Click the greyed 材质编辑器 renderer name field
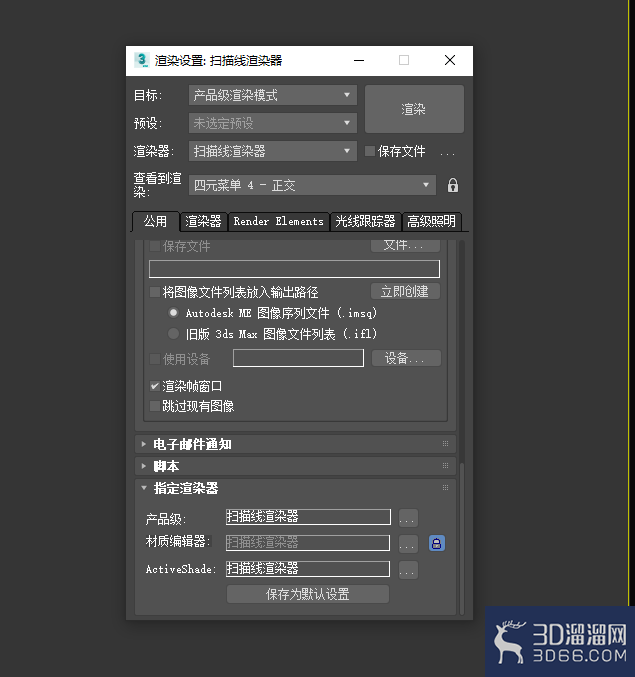Image resolution: width=635 pixels, height=677 pixels. click(308, 543)
